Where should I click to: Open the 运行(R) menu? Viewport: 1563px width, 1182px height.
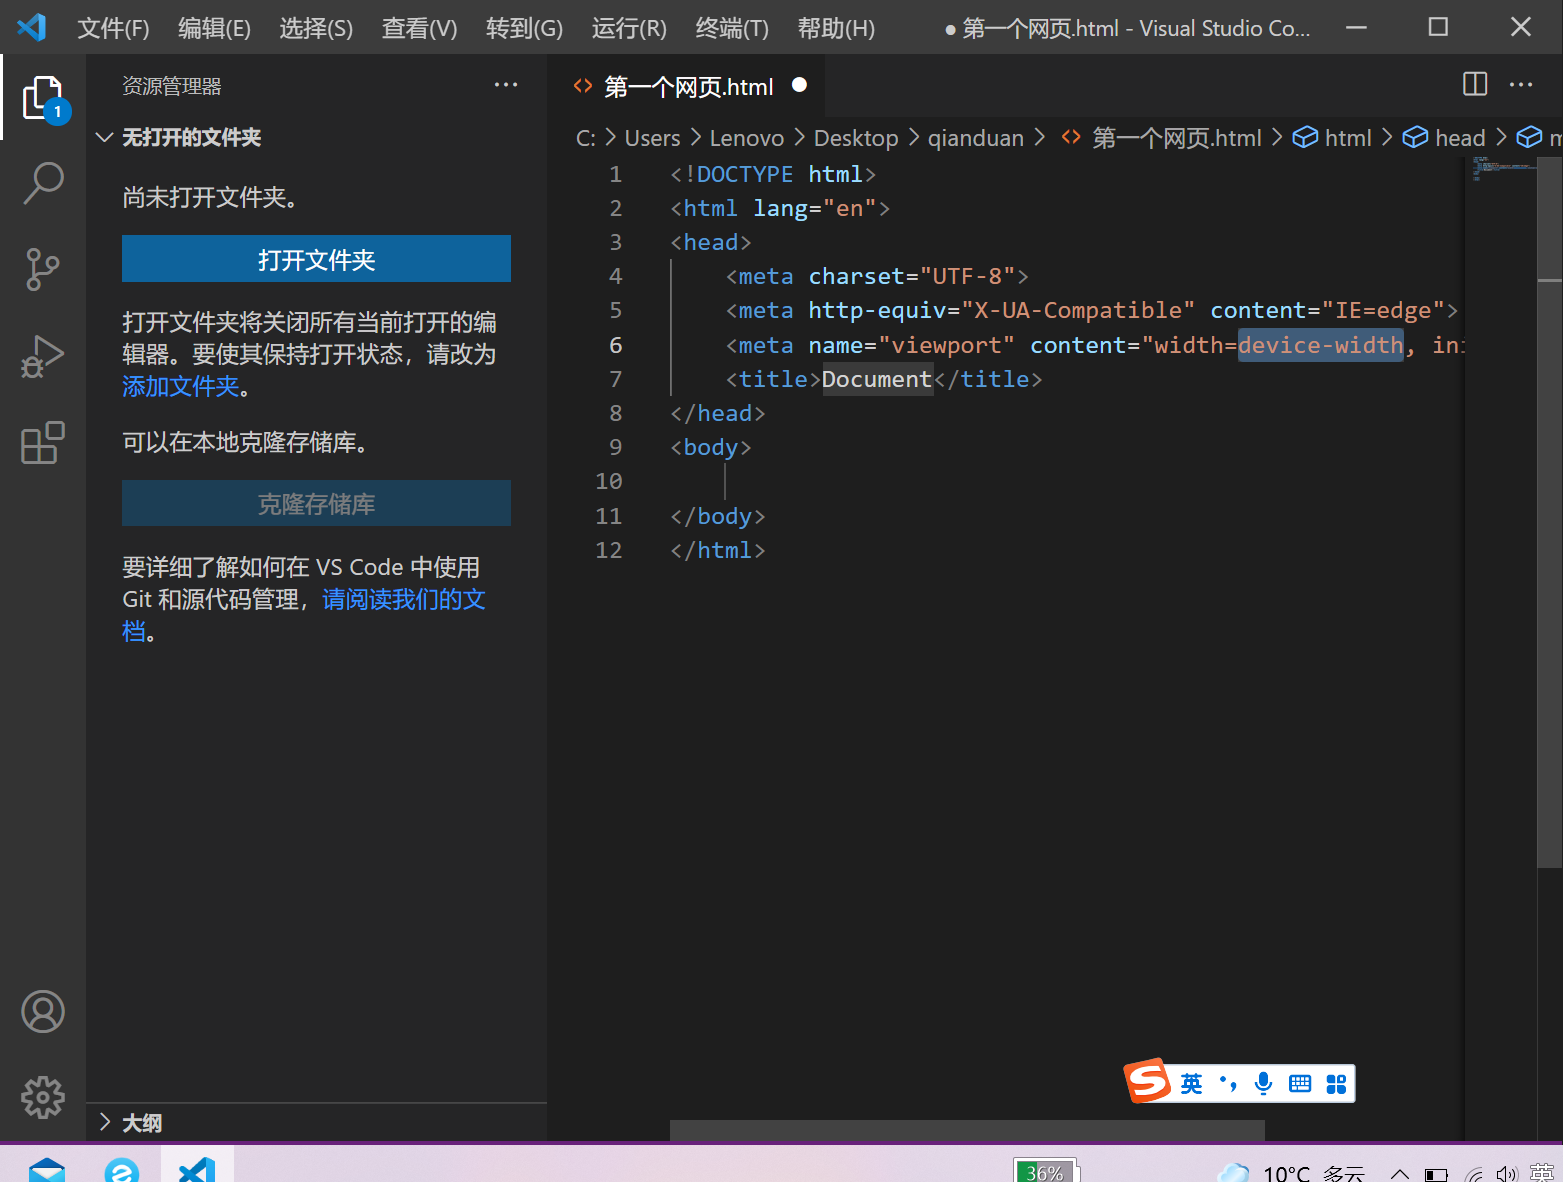(629, 28)
